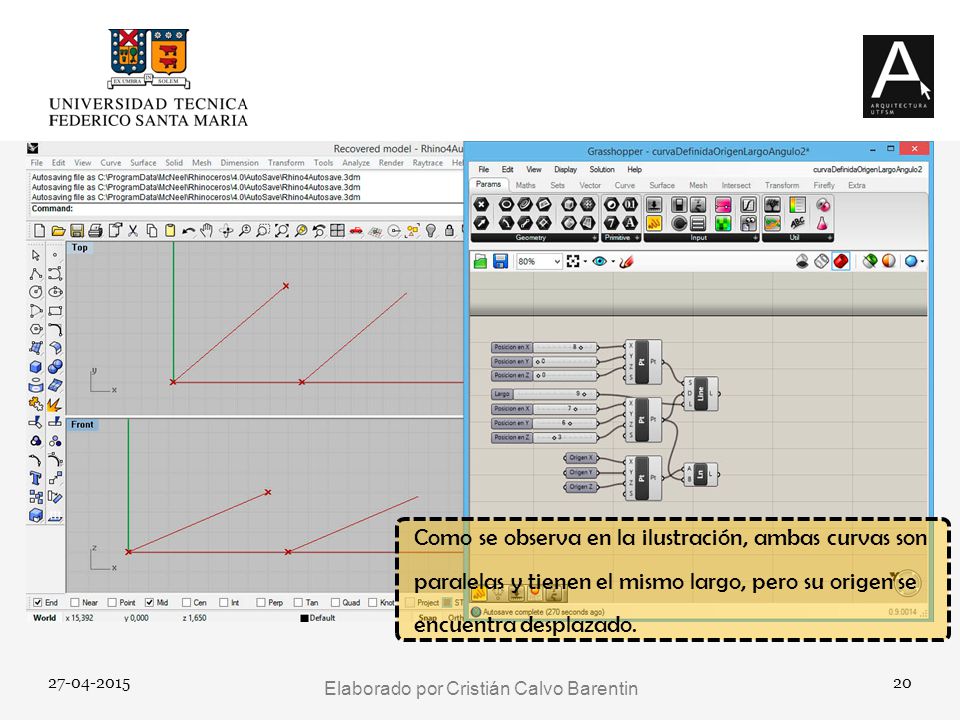The height and width of the screenshot is (720, 960).
Task: Expand the Input panel plus button
Action: (x=756, y=238)
